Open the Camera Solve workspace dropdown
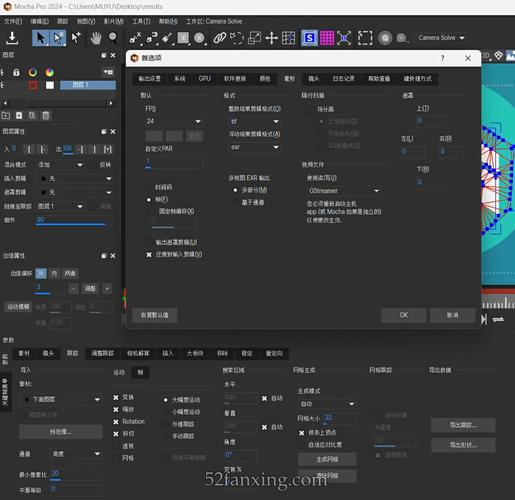This screenshot has height=500, width=515. [x=441, y=38]
